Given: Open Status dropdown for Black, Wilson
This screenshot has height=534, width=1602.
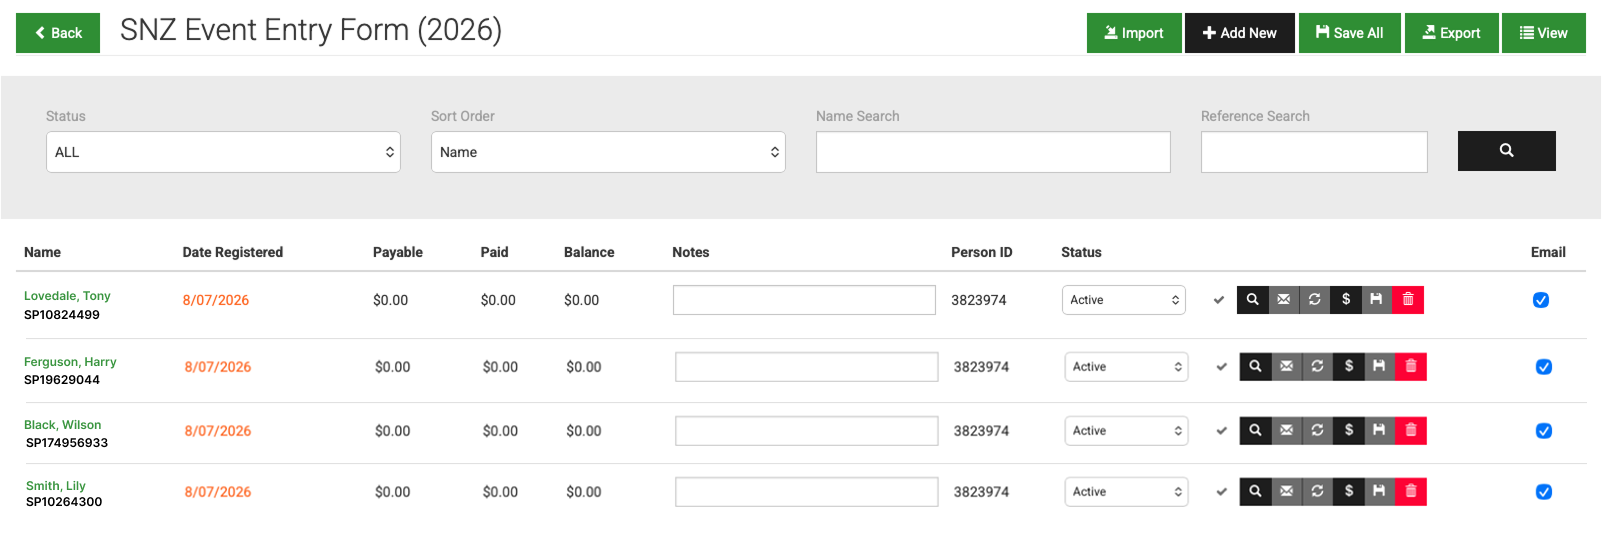Looking at the screenshot, I should coord(1126,431).
